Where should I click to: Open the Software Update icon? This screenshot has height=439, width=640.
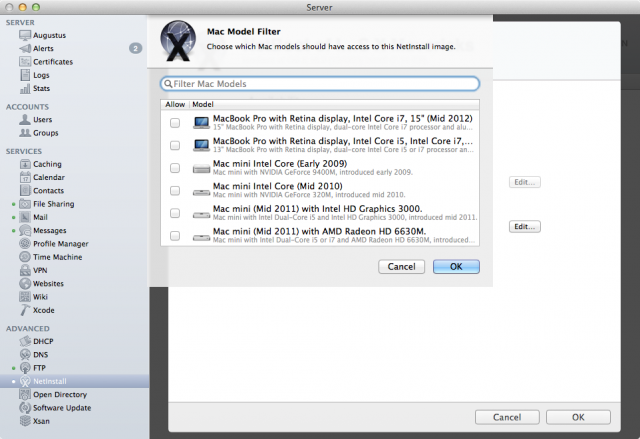(x=25, y=408)
